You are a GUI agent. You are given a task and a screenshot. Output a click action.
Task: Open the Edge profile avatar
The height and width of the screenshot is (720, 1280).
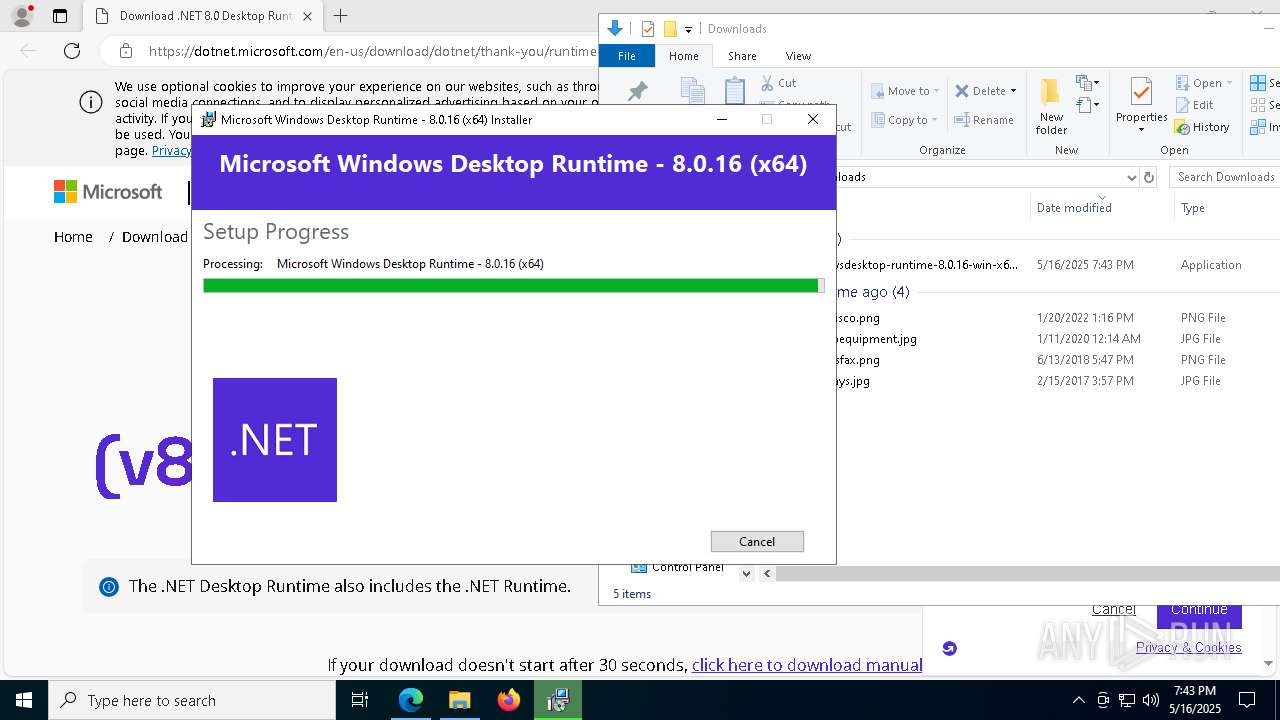[22, 16]
